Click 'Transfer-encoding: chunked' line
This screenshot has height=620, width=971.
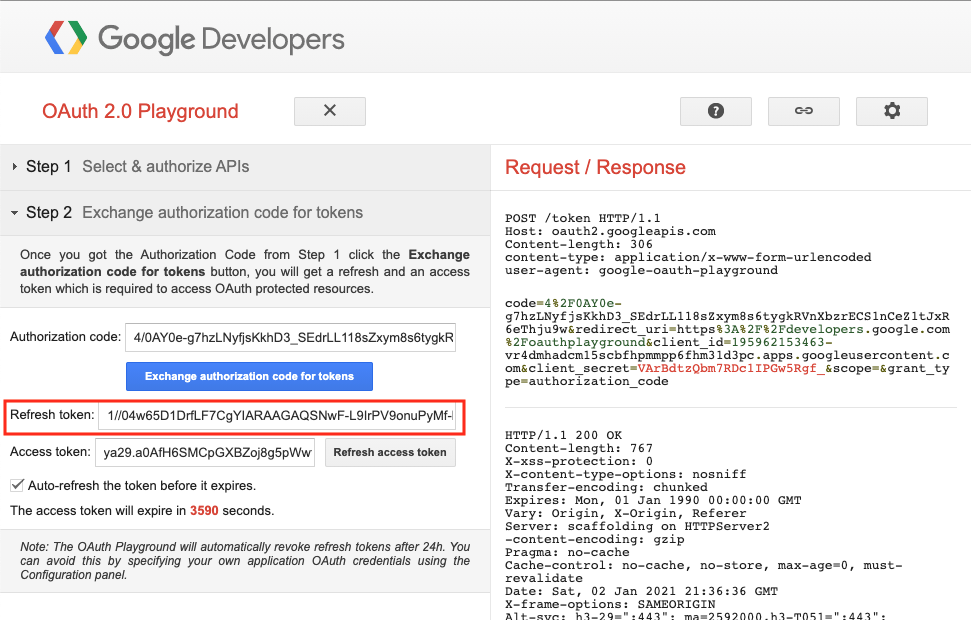pyautogui.click(x=606, y=487)
